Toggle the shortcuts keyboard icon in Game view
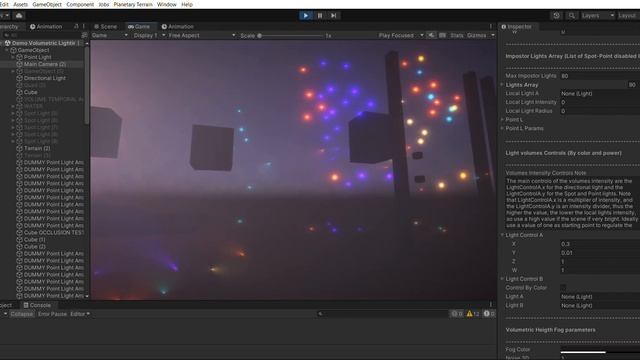 click(442, 36)
